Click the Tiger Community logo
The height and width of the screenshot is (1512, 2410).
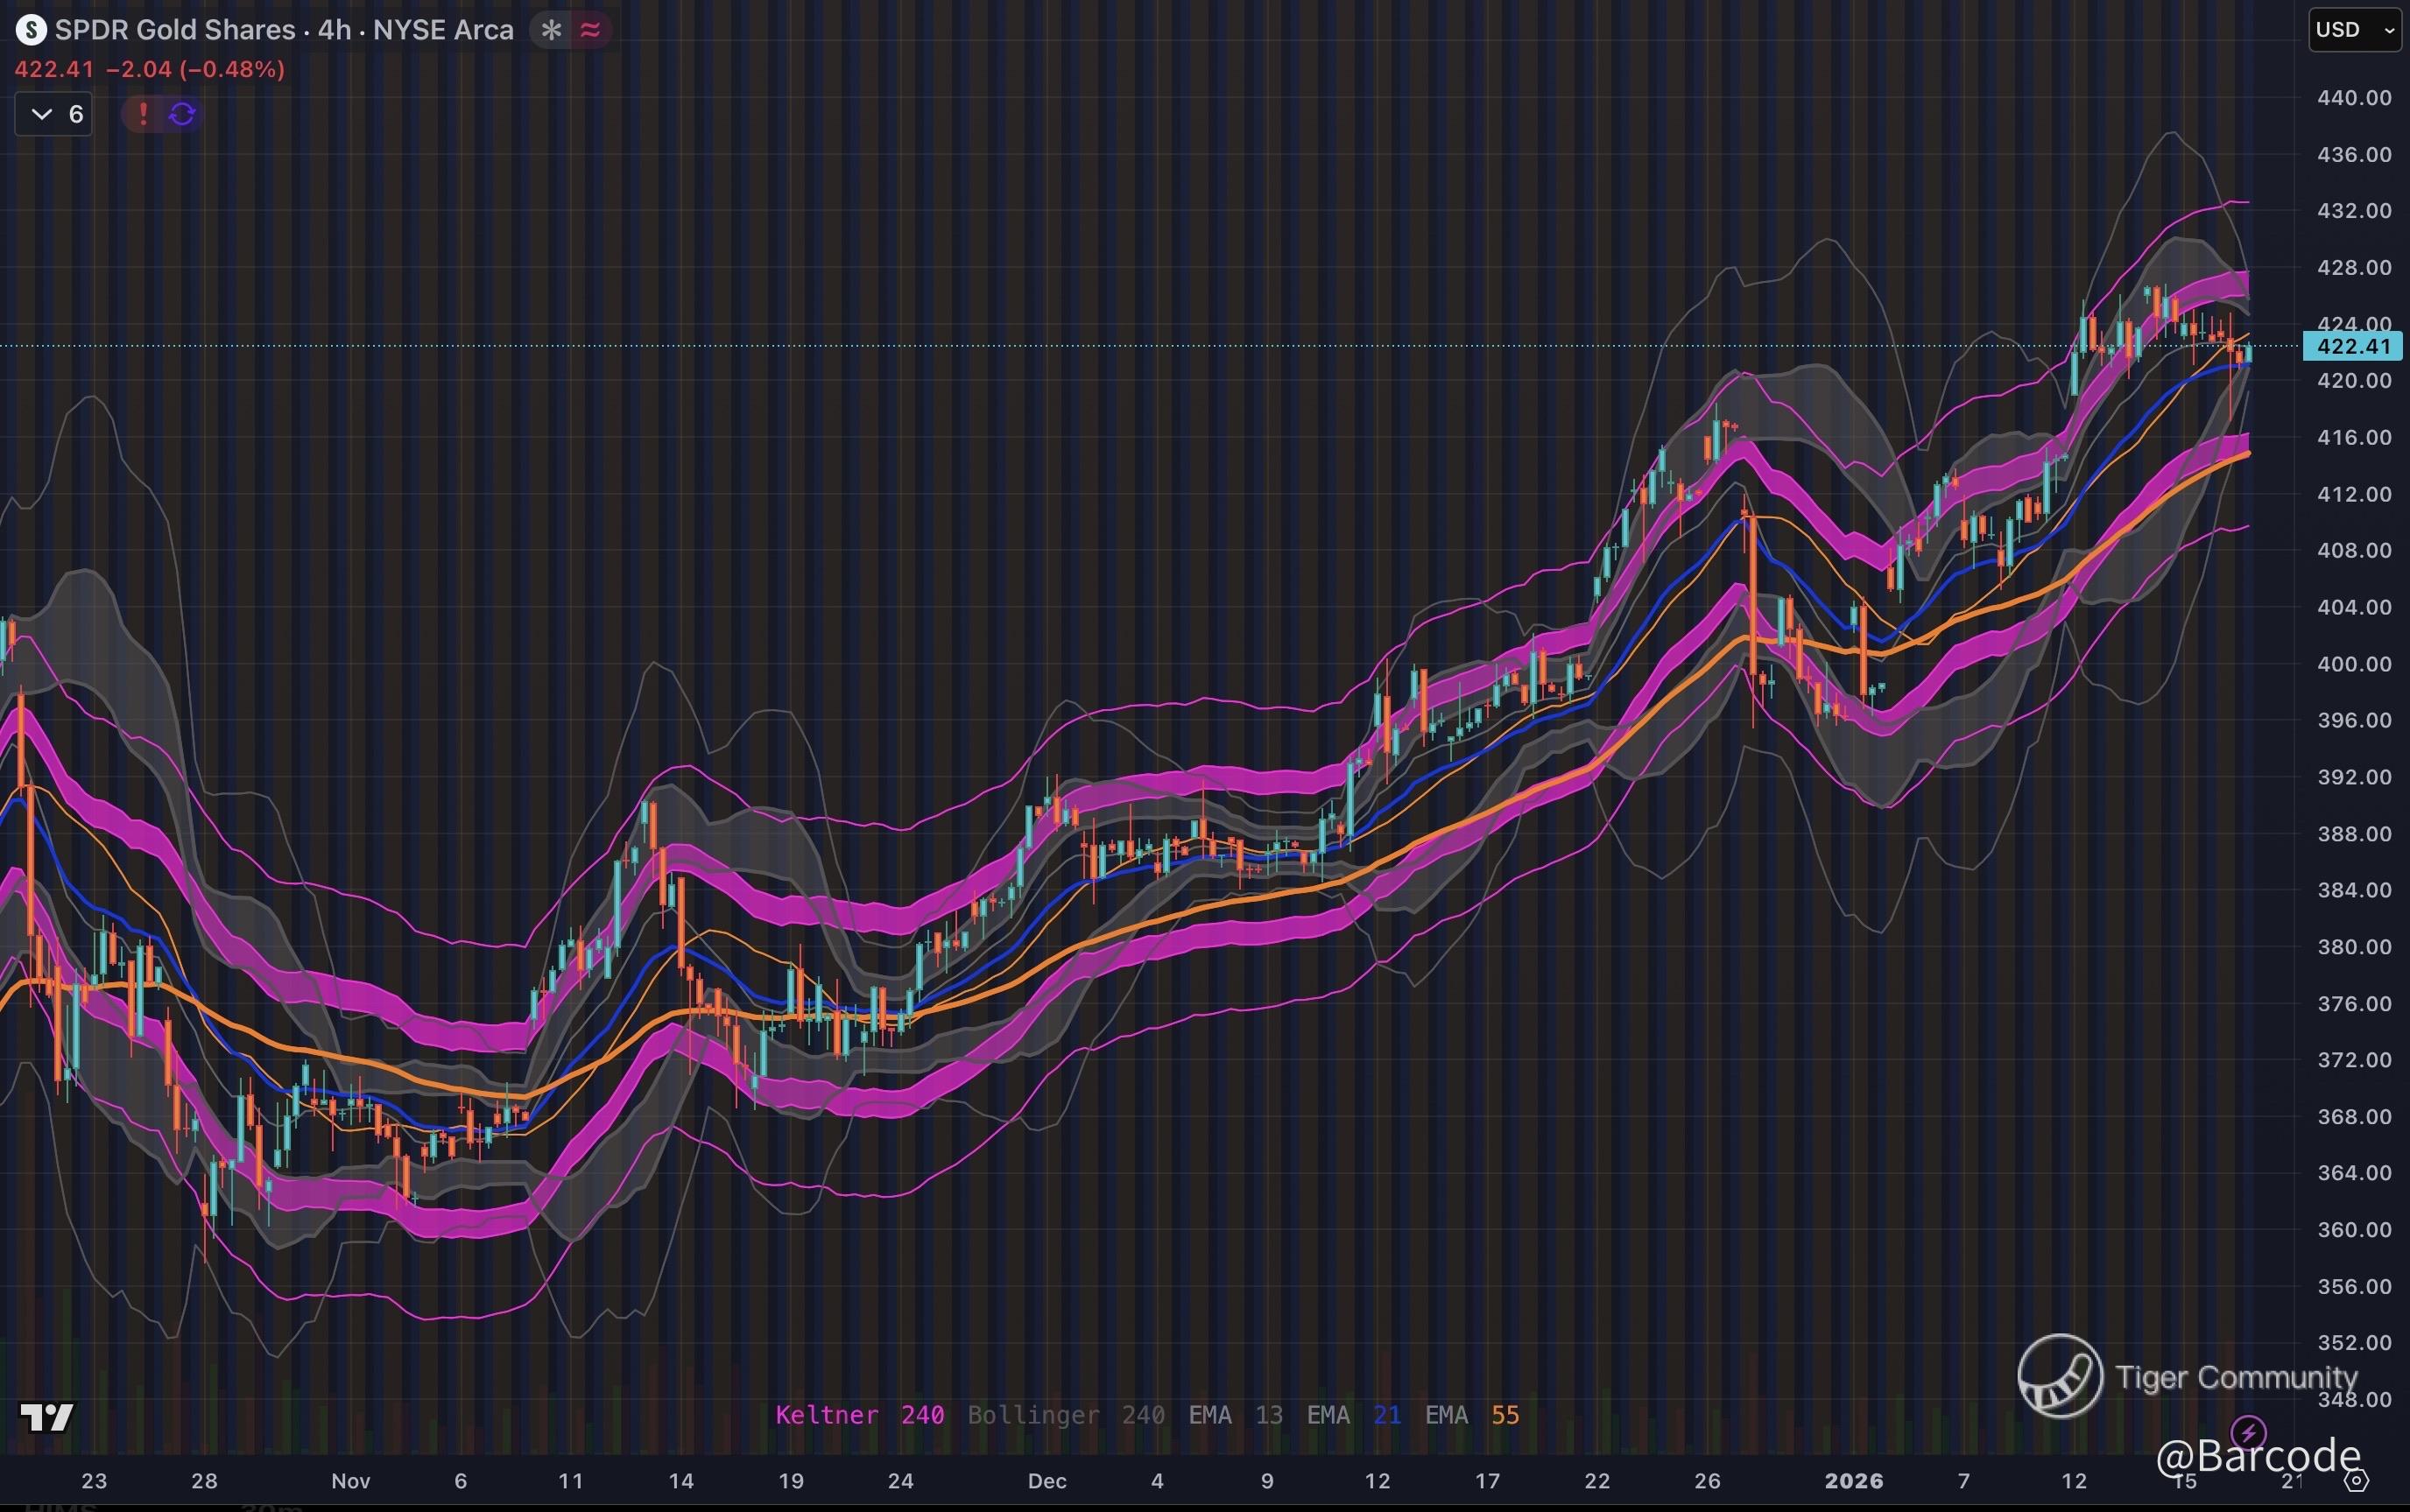tap(2060, 1376)
